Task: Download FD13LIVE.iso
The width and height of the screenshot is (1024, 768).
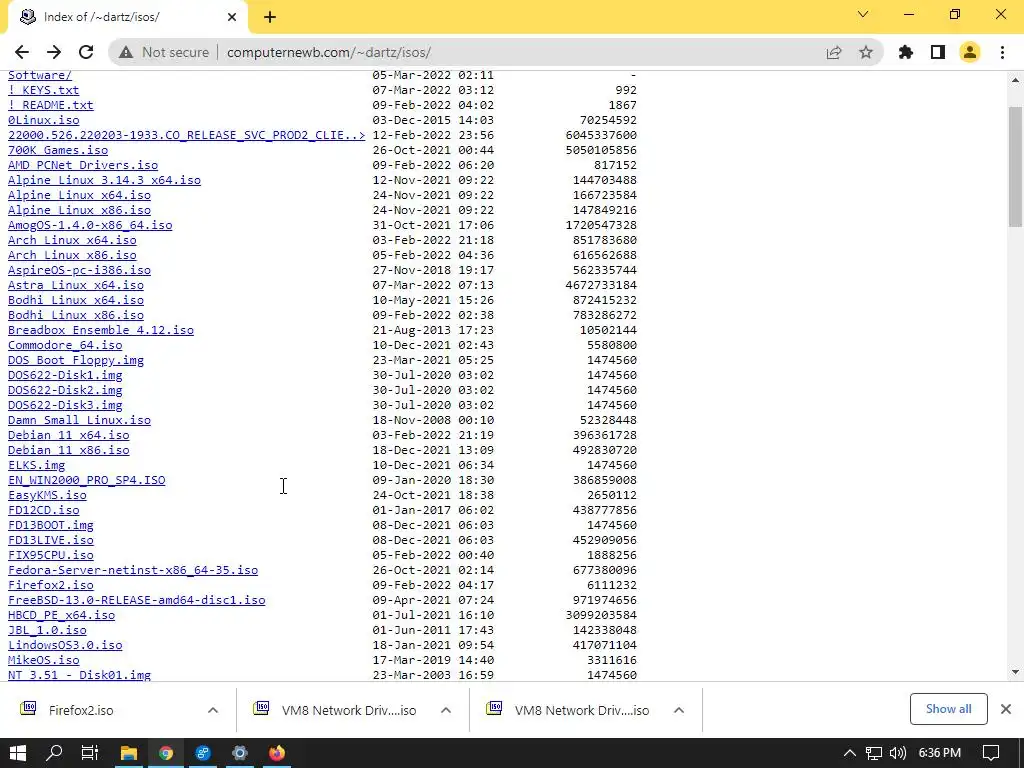Action: point(51,541)
